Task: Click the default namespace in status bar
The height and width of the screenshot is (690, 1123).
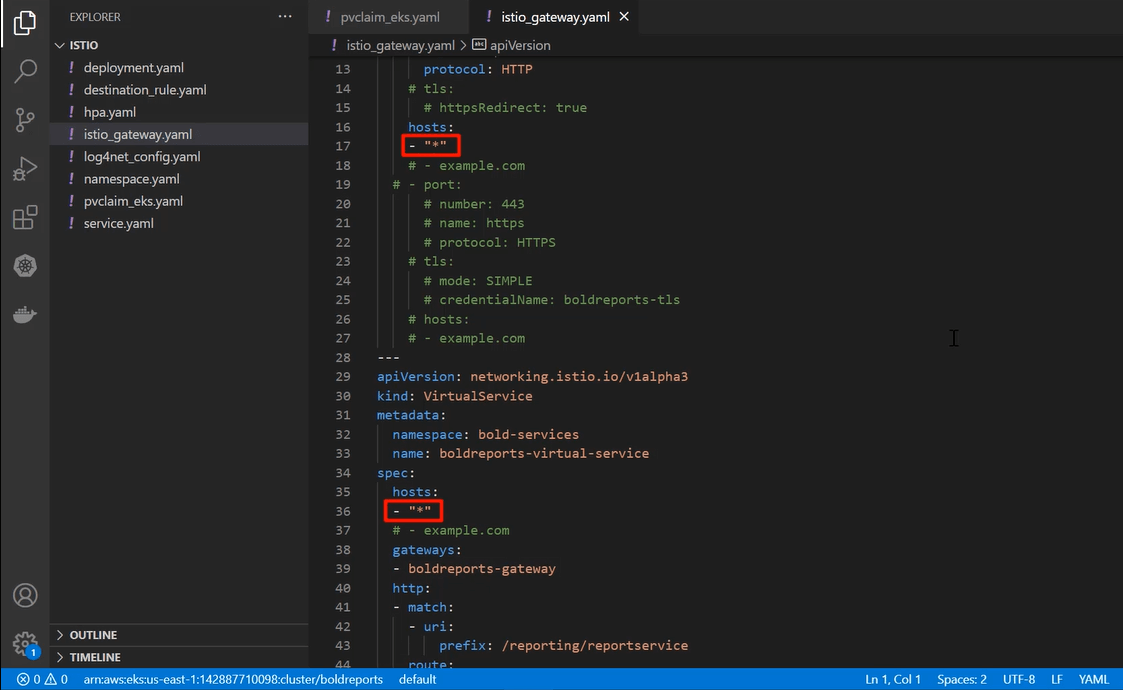Action: tap(418, 679)
